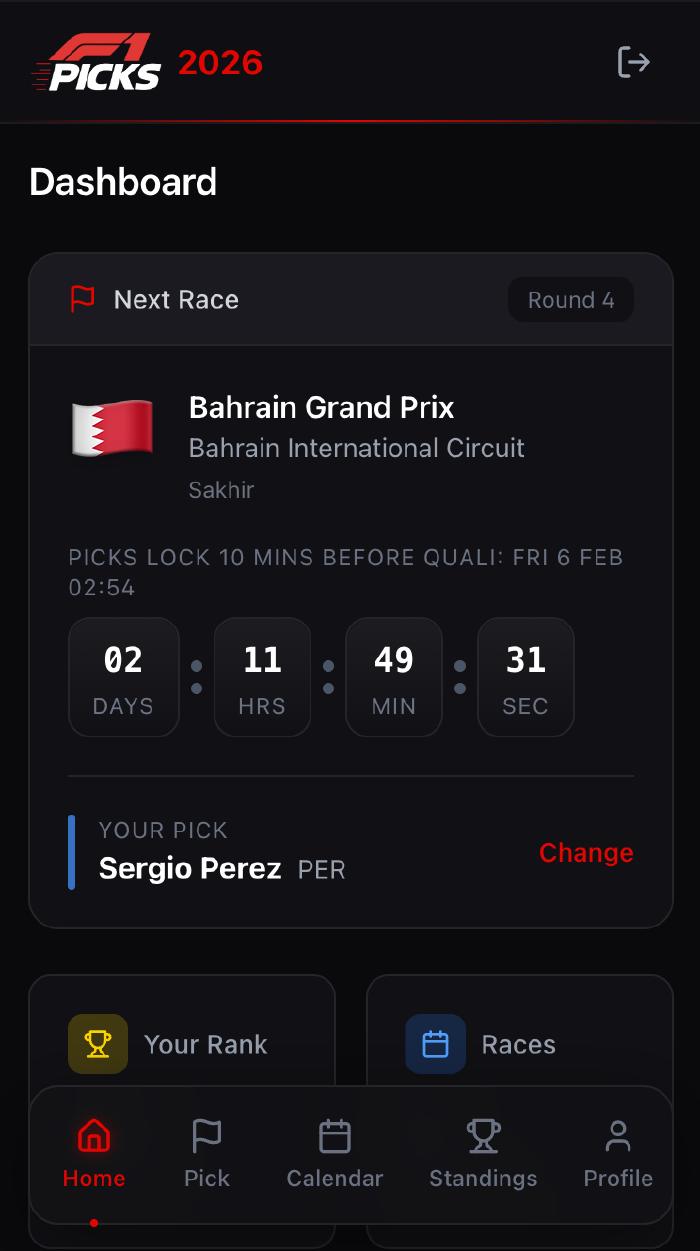
Task: Click the red flag icon beside Next Race
Action: [x=84, y=299]
